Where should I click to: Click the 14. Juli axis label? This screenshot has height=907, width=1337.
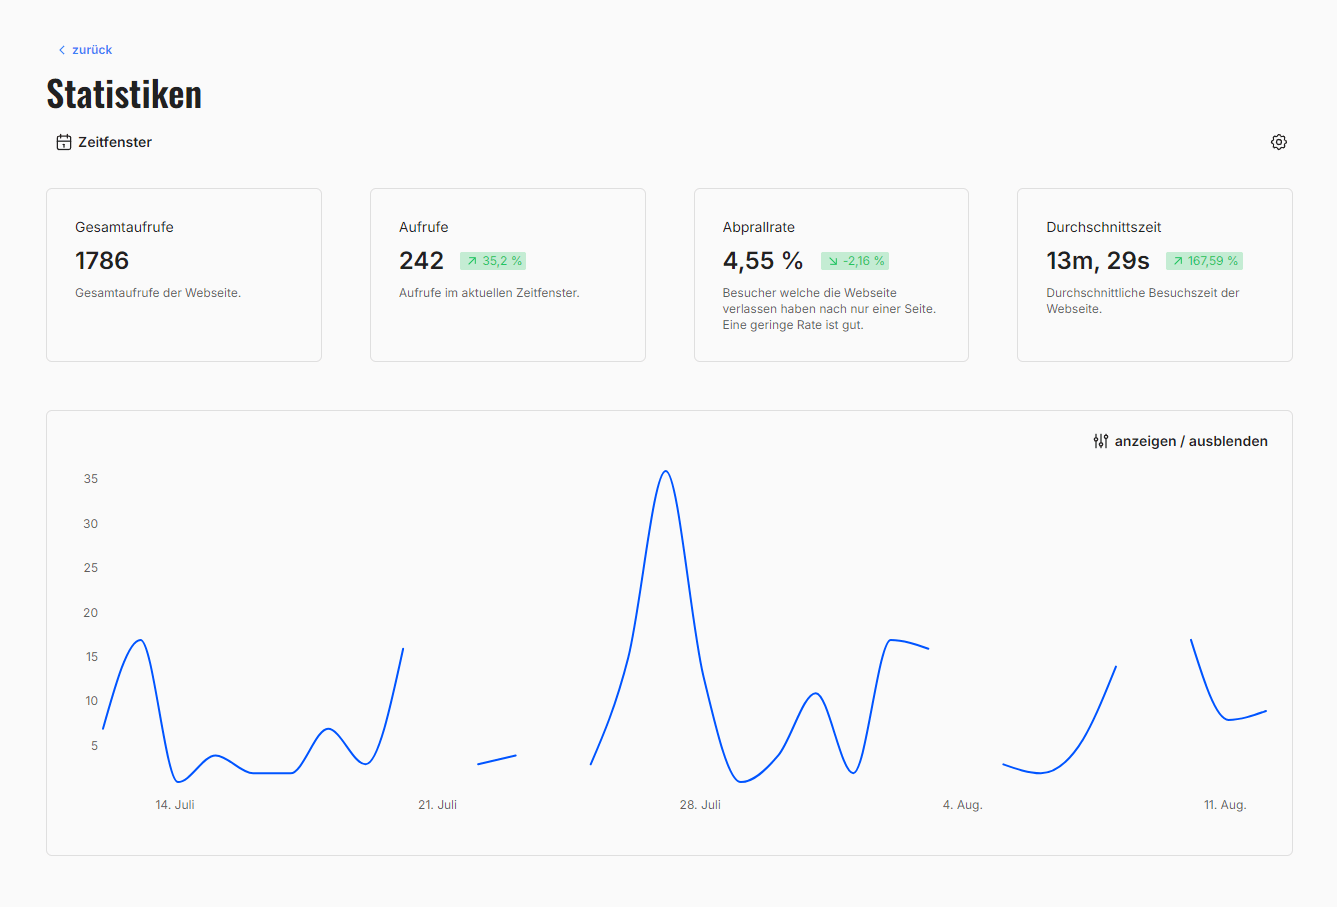175,805
